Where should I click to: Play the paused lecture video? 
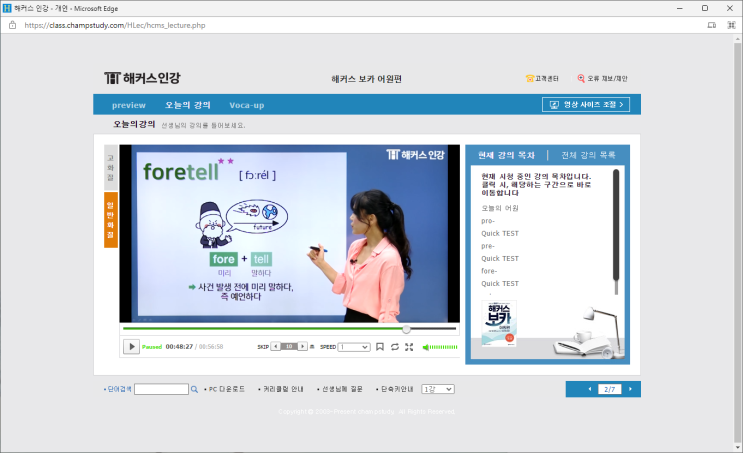click(x=131, y=346)
